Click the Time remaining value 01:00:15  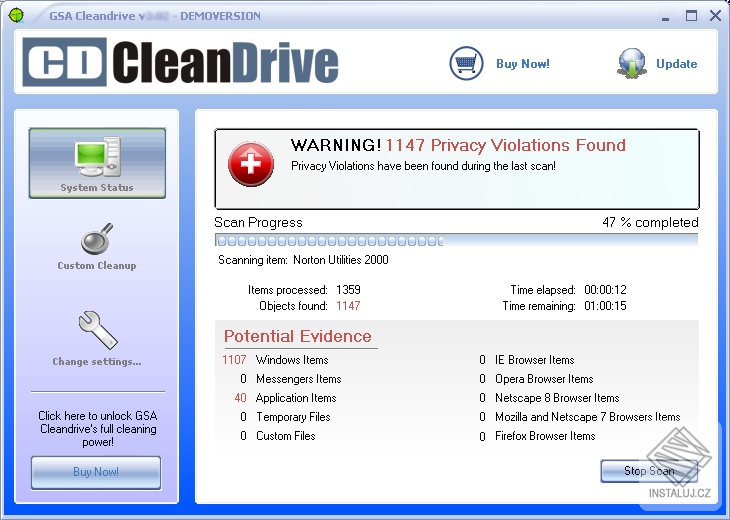coord(605,306)
